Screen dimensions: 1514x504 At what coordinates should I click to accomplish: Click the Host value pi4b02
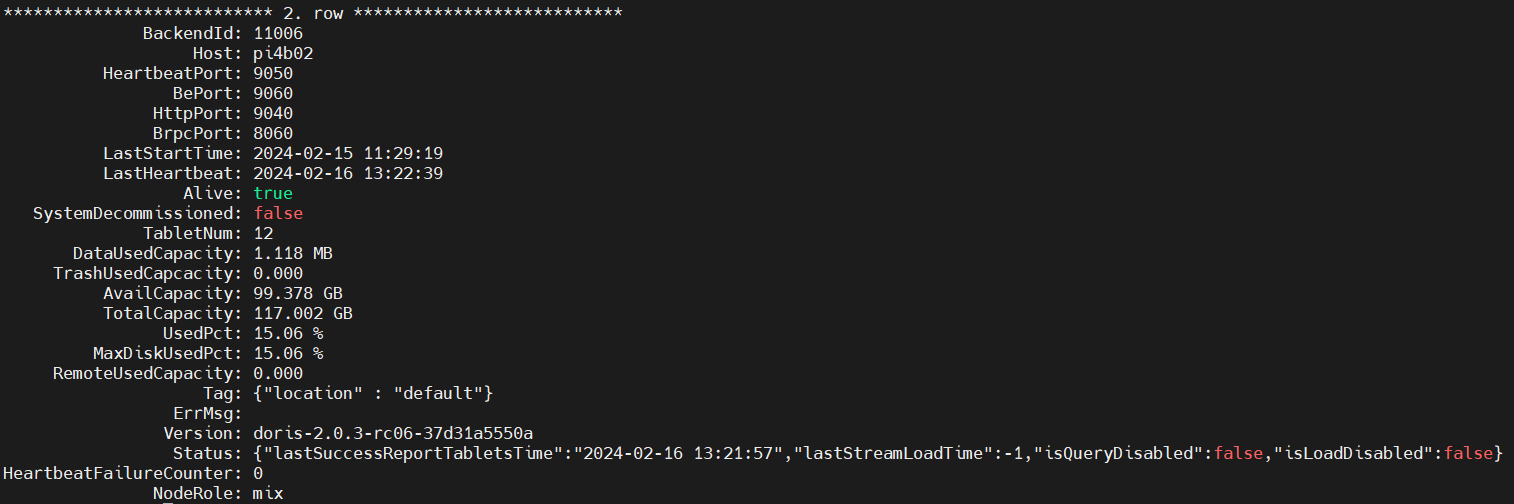(283, 53)
